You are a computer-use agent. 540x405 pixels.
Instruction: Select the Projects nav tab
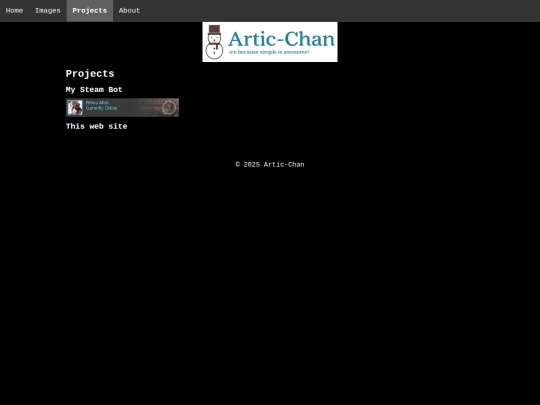[90, 11]
